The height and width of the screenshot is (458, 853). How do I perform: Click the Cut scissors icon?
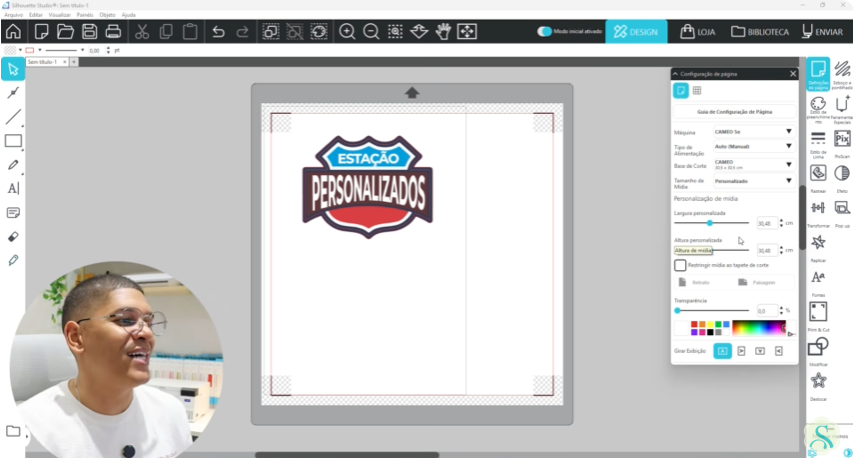[x=142, y=32]
